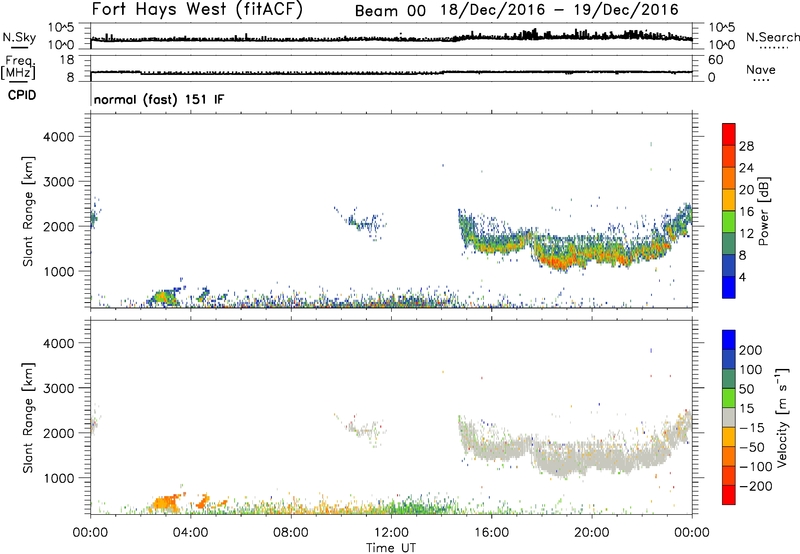Pick the bright green segment of the velocity colorbar
This screenshot has width=800, height=554.
pyautogui.click(x=729, y=398)
